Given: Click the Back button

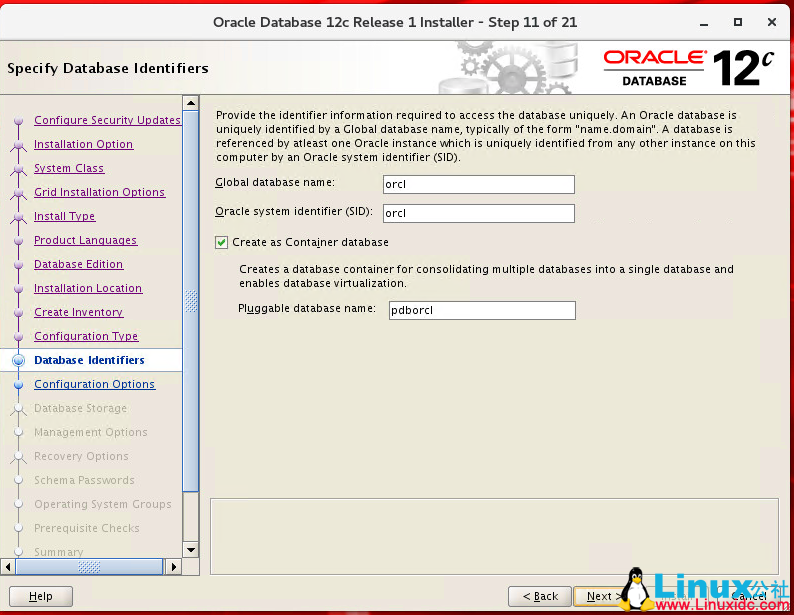Looking at the screenshot, I should point(540,596).
